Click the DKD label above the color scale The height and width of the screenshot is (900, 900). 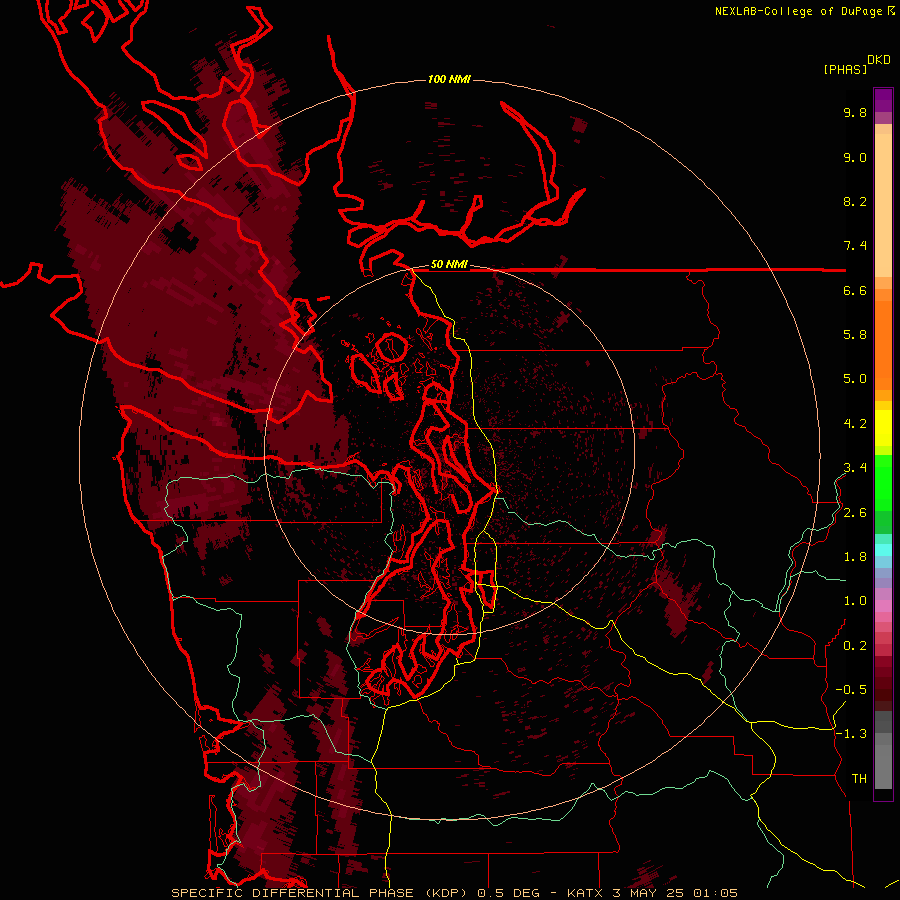(879, 60)
